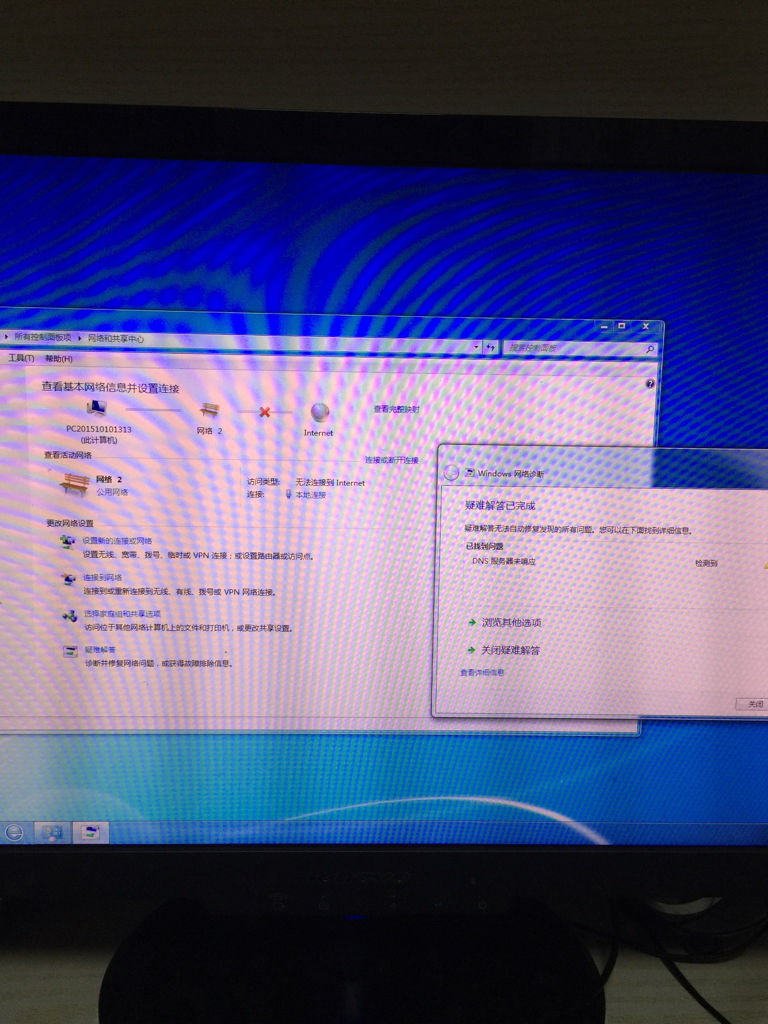Viewport: 768px width, 1024px height.
Task: Open Internet Explorer from the taskbar
Action: pos(14,832)
